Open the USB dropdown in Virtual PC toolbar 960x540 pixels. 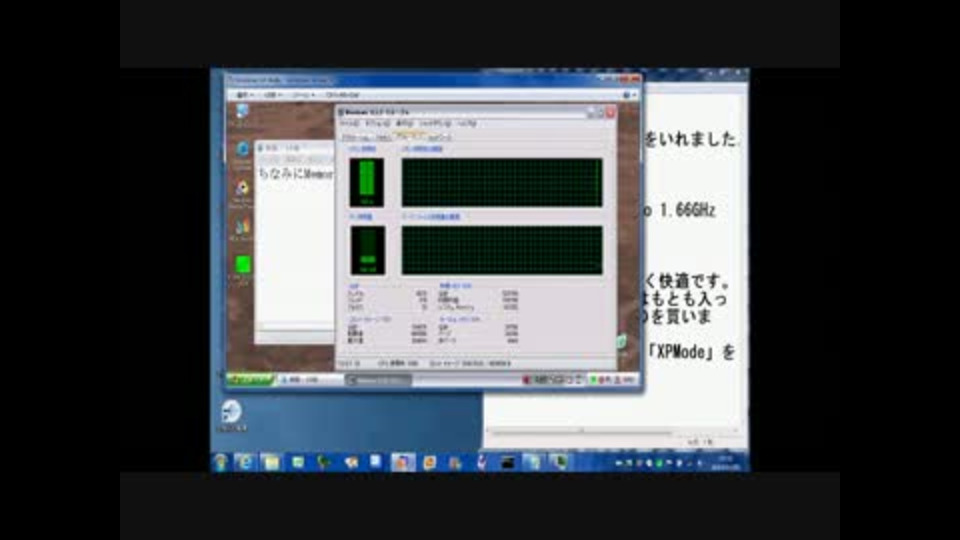pos(273,96)
